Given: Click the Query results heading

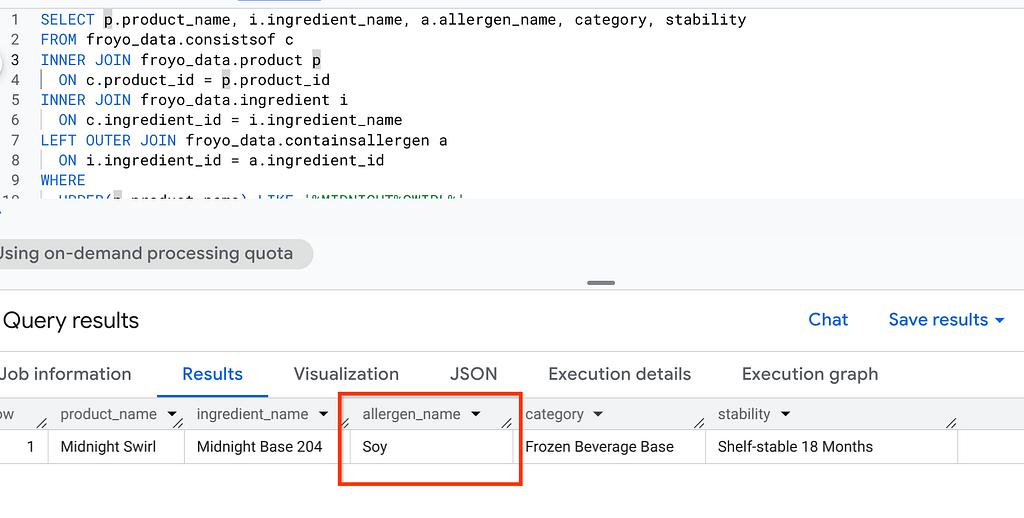Looking at the screenshot, I should point(71,321).
